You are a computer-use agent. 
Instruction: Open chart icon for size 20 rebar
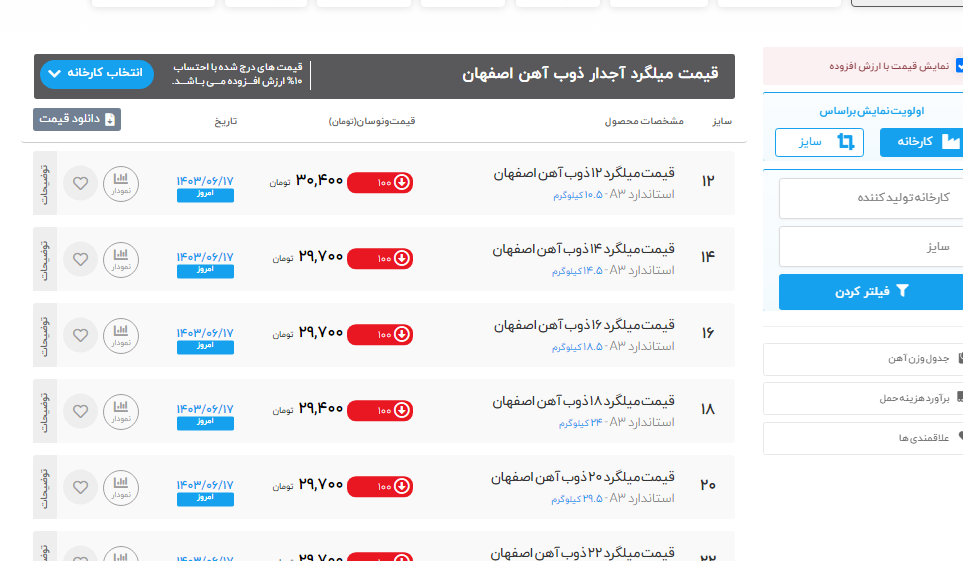point(121,487)
